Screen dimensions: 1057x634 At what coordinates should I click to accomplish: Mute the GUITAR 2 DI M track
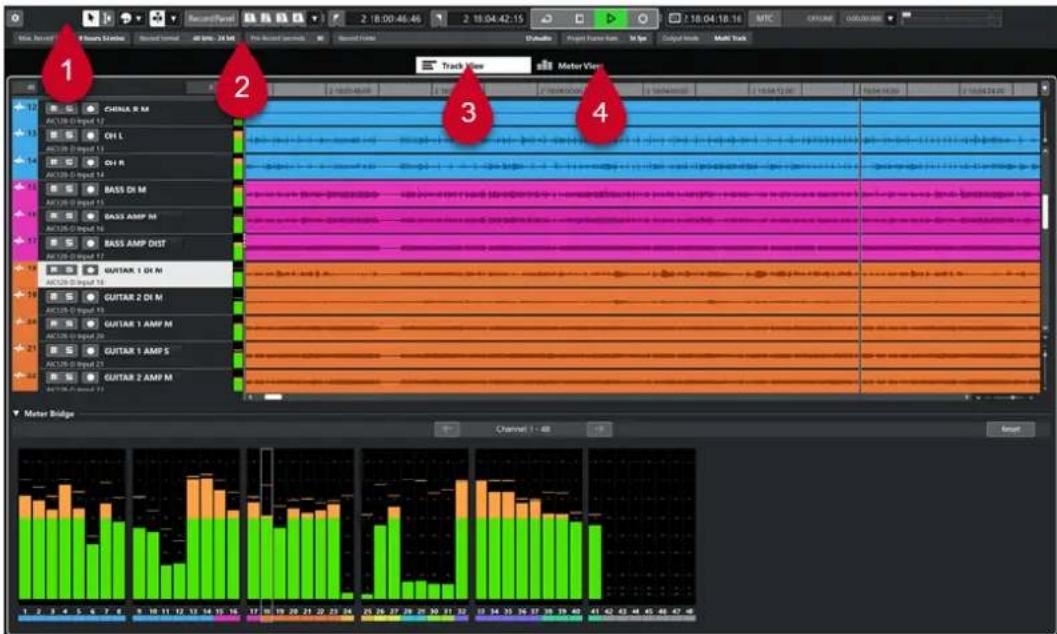click(54, 297)
